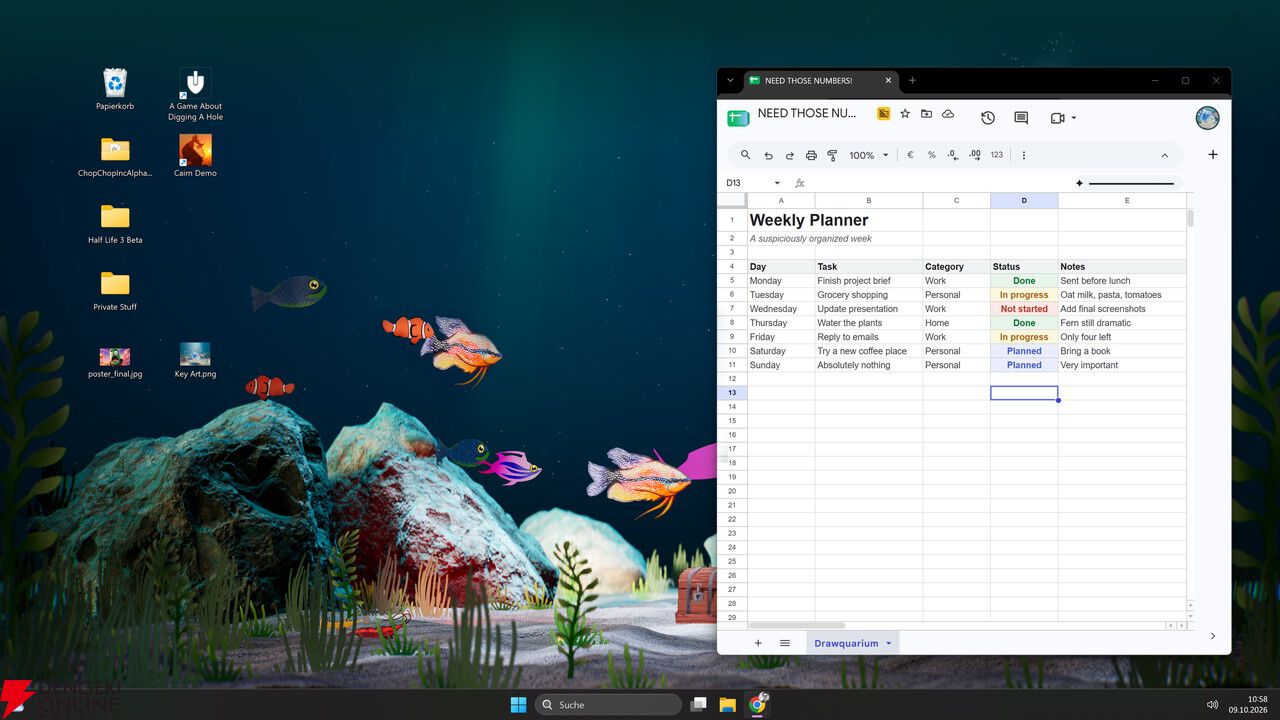Screen dimensions: 1280x720
Task: Open the Name box dropdown arrow
Action: (777, 183)
